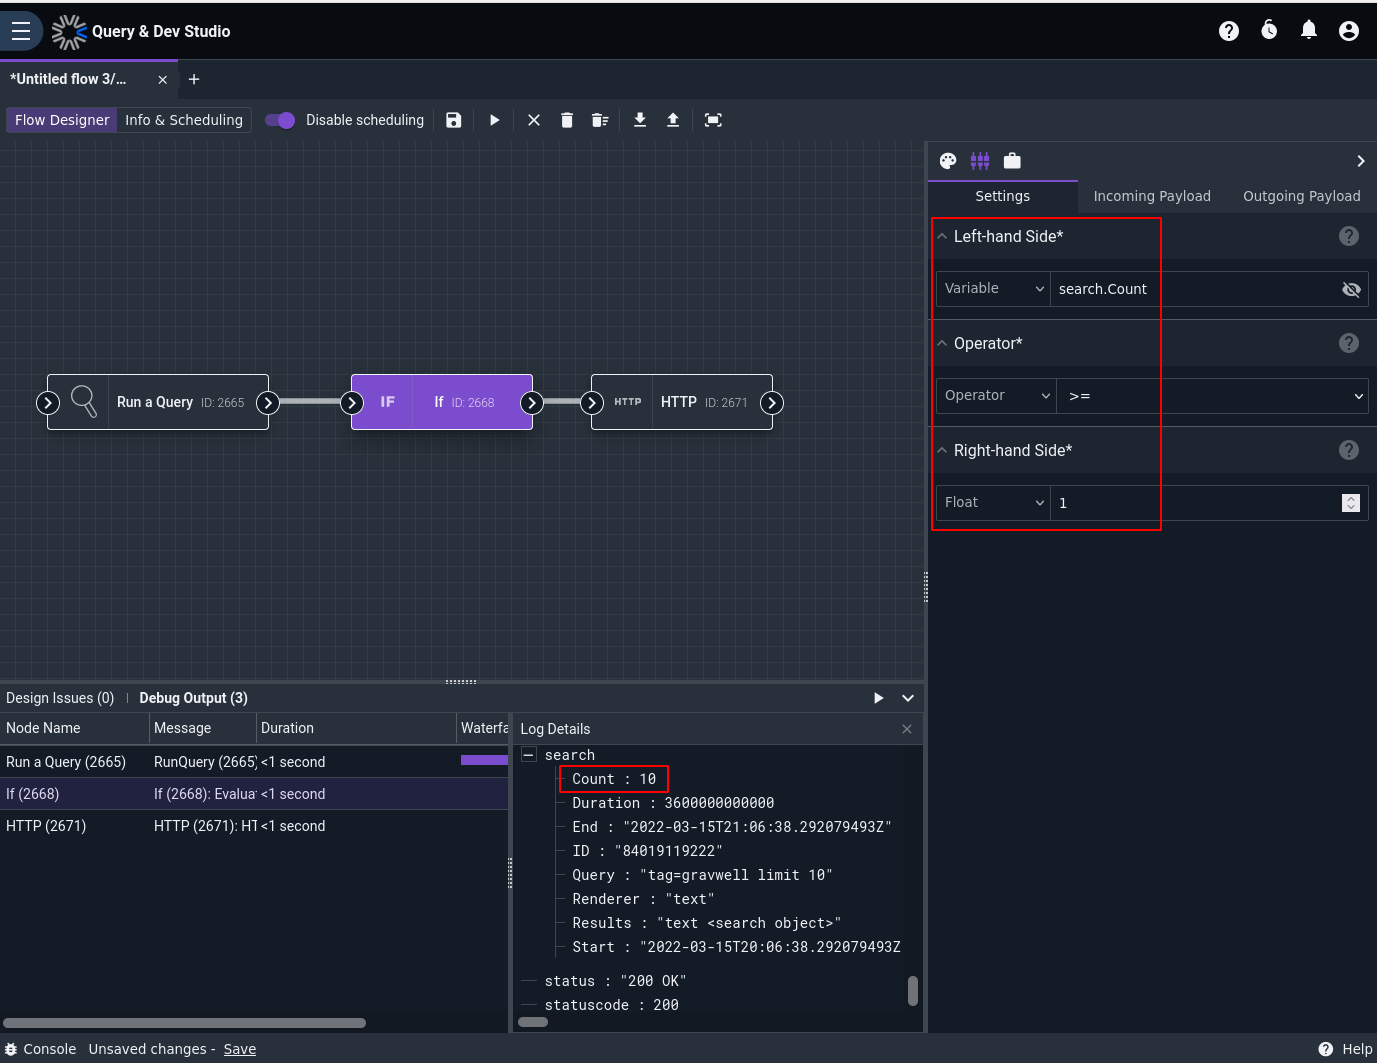Click the Save link in status bar
Image resolution: width=1377 pixels, height=1063 pixels.
tap(240, 1049)
